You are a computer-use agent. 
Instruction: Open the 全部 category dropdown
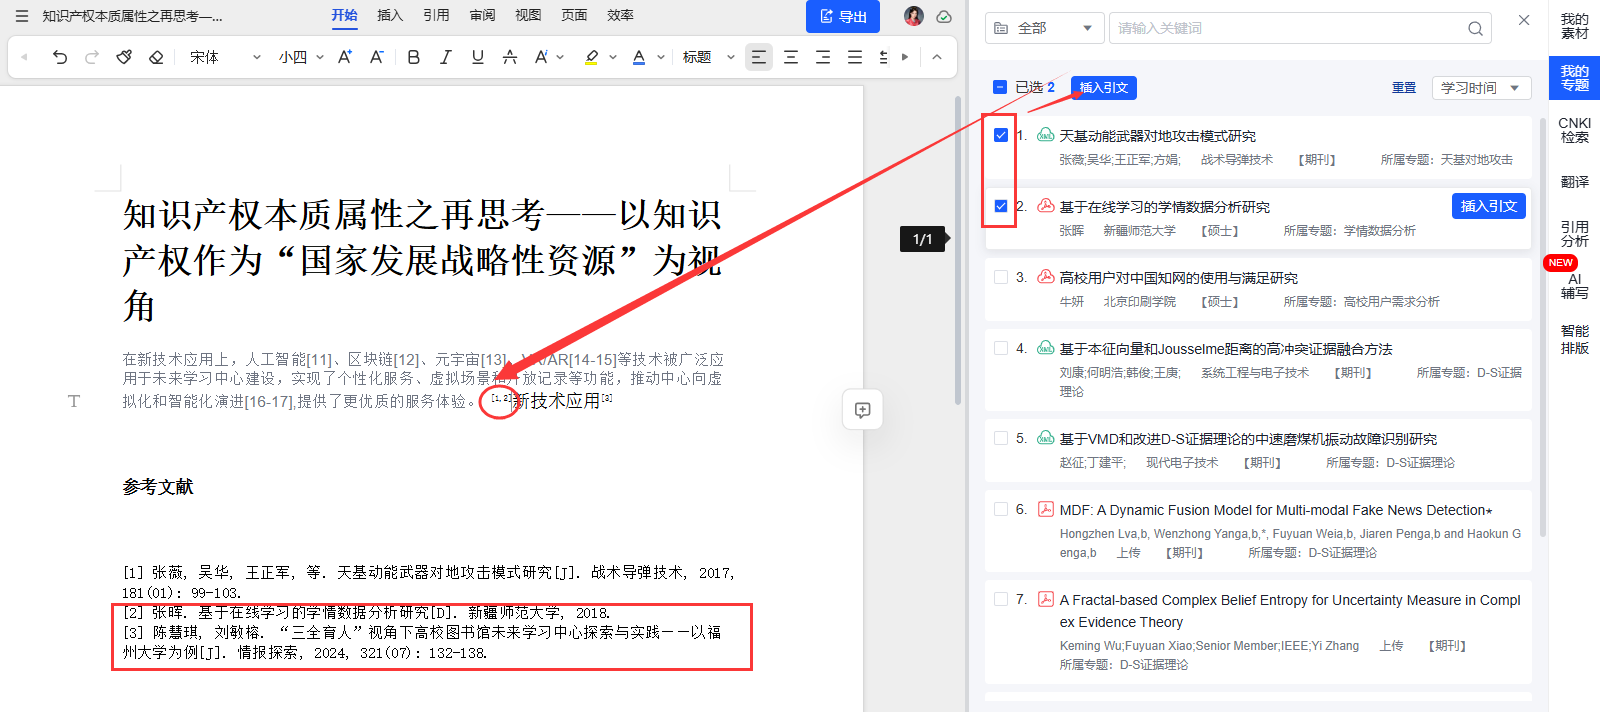pyautogui.click(x=1043, y=28)
